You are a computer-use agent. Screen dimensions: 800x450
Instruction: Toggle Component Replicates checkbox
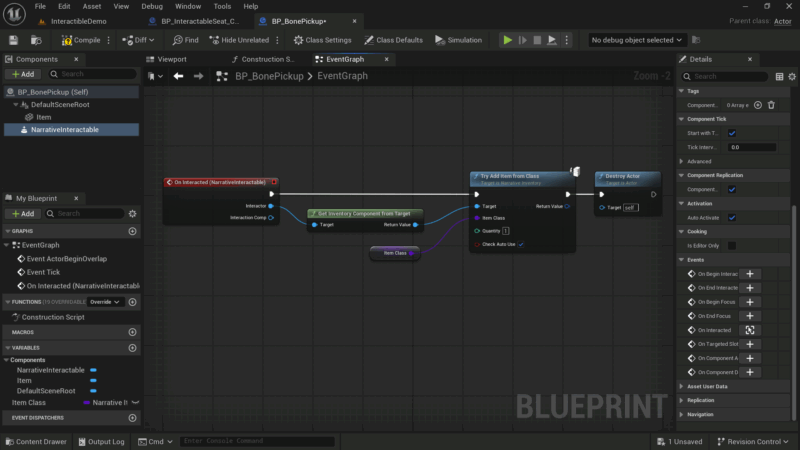coord(732,189)
